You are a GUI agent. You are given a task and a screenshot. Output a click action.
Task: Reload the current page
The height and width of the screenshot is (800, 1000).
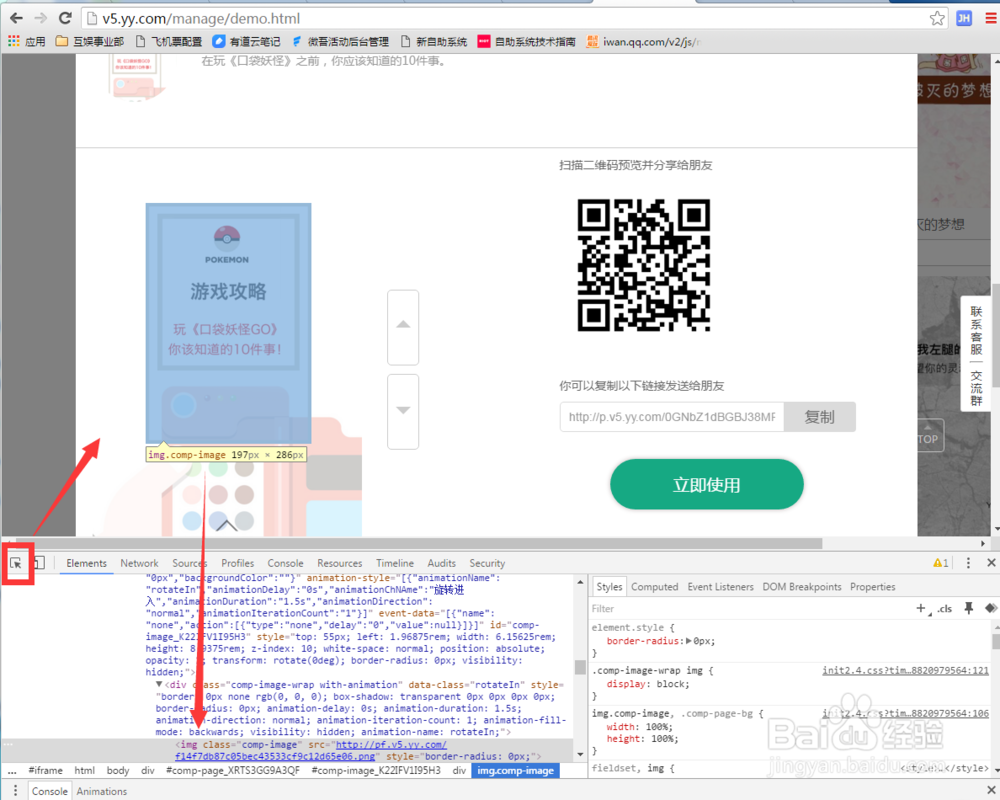pos(64,17)
